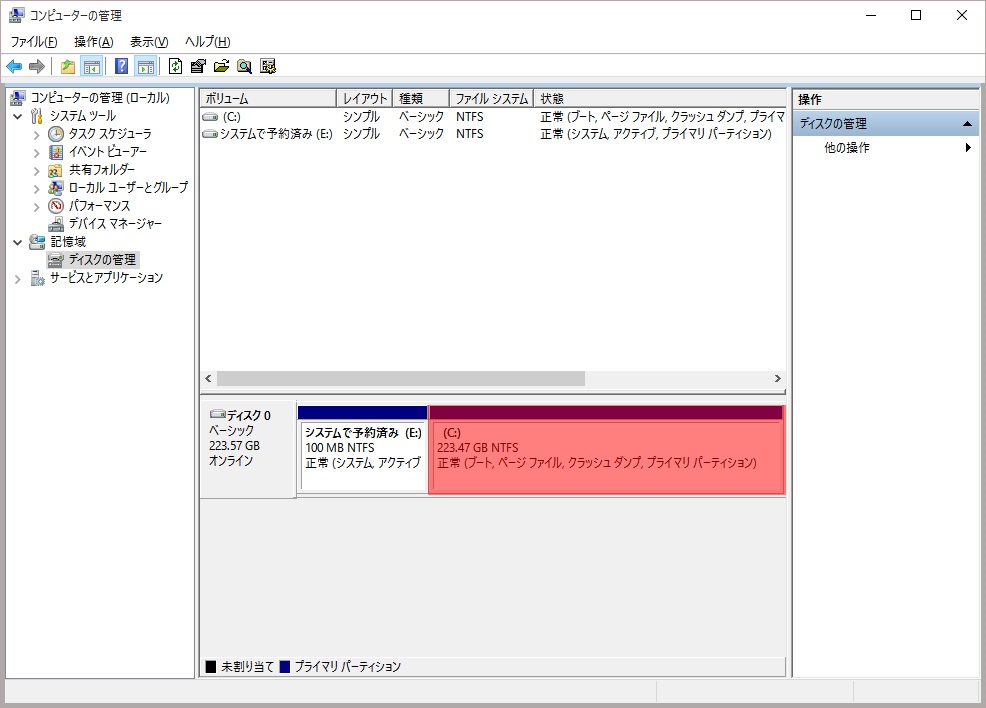Sort by the 状態 column header
Image resolution: width=986 pixels, height=708 pixels.
[660, 99]
